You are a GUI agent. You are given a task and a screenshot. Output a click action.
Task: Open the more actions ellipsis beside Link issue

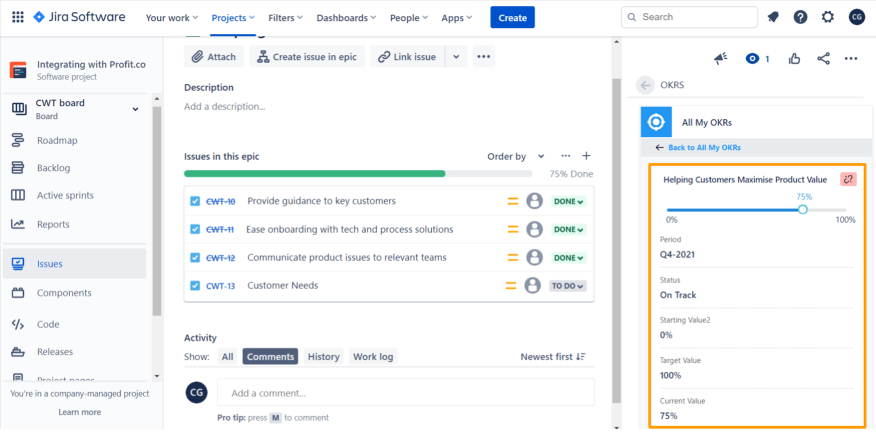pos(484,56)
